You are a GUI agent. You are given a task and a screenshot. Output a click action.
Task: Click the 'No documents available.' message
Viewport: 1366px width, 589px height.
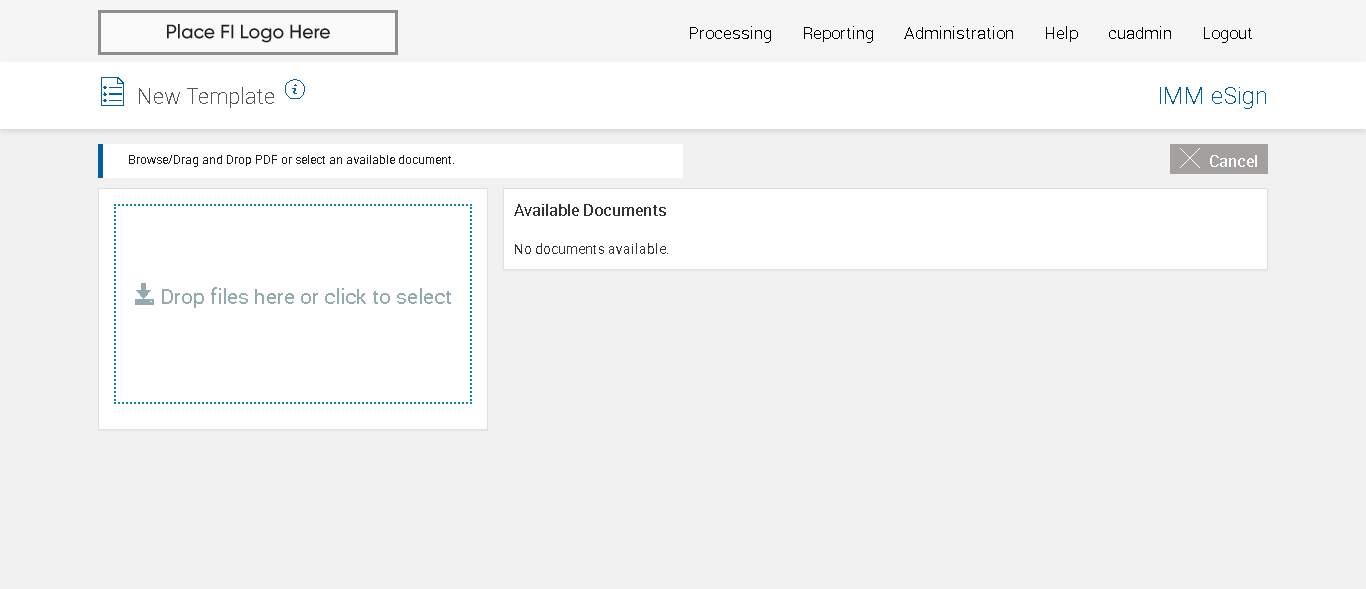591,249
